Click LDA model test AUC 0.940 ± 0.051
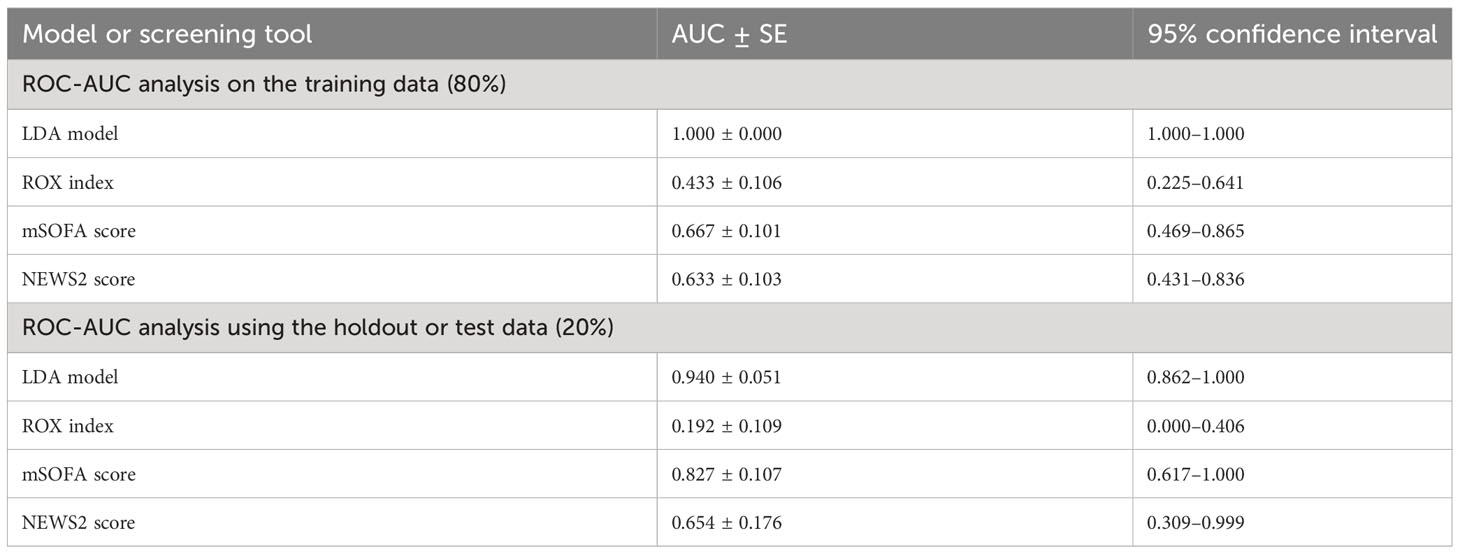Image resolution: width=1460 pixels, height=554 pixels. click(727, 377)
